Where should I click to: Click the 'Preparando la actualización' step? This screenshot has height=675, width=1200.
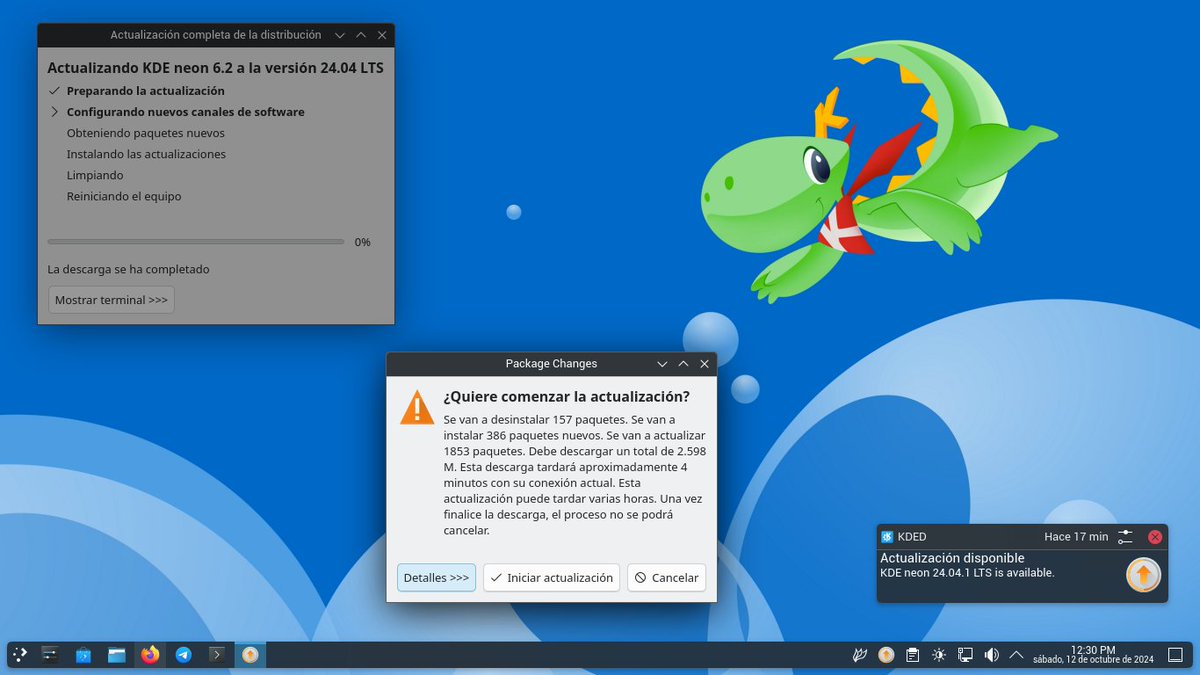[x=145, y=91]
